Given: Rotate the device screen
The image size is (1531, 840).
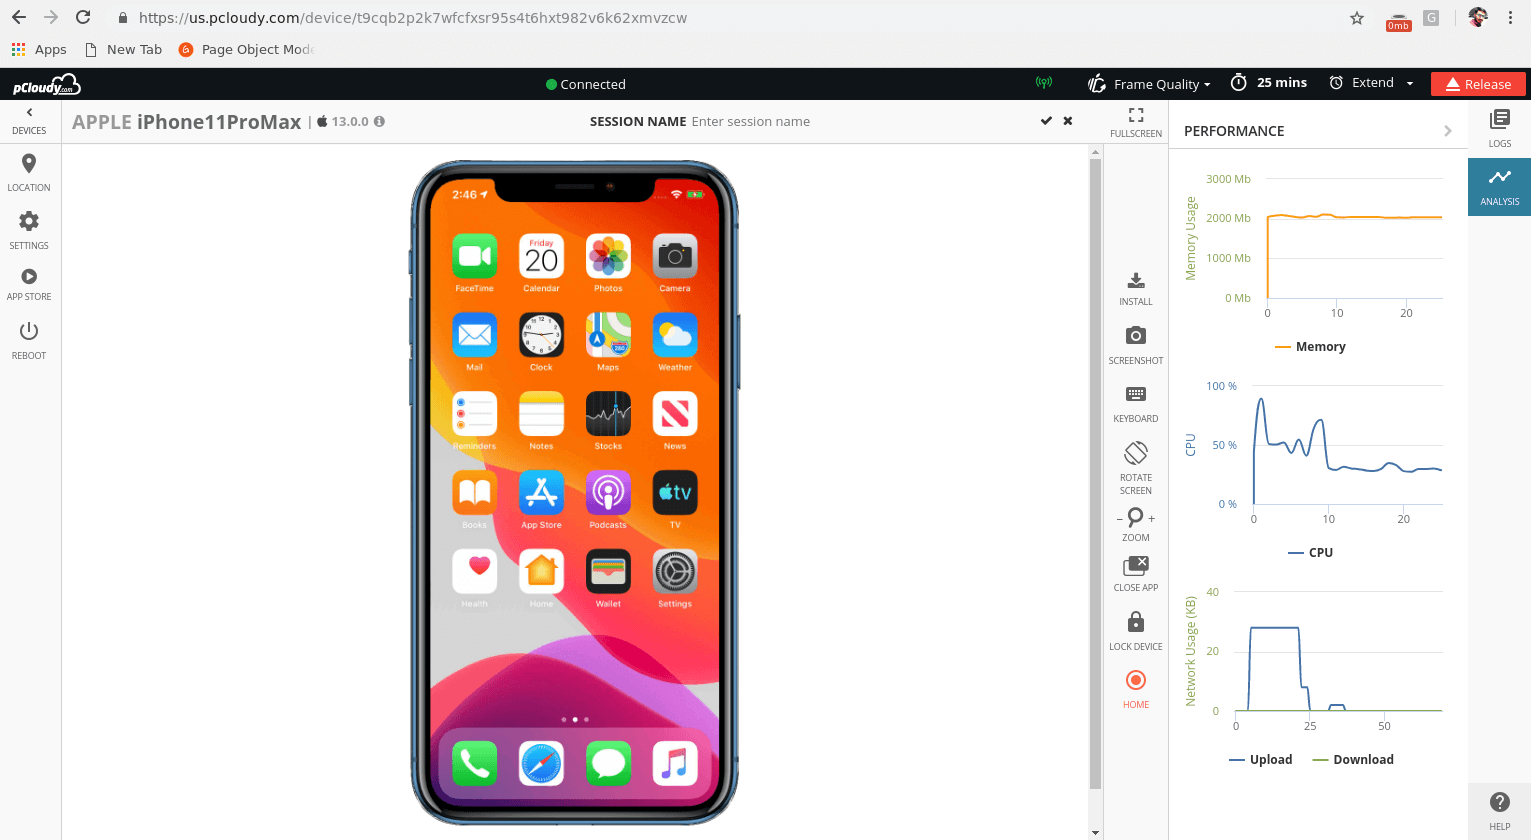Looking at the screenshot, I should [x=1136, y=468].
